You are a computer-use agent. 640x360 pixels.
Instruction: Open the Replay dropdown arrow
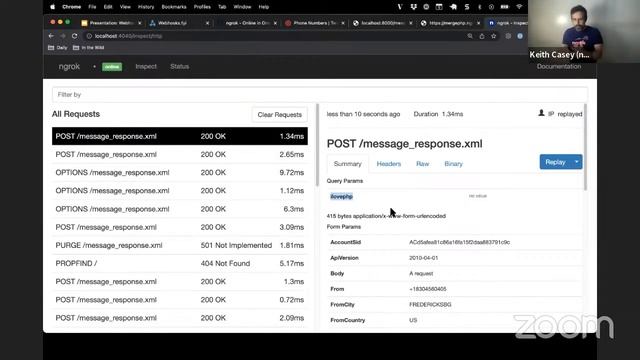[577, 162]
